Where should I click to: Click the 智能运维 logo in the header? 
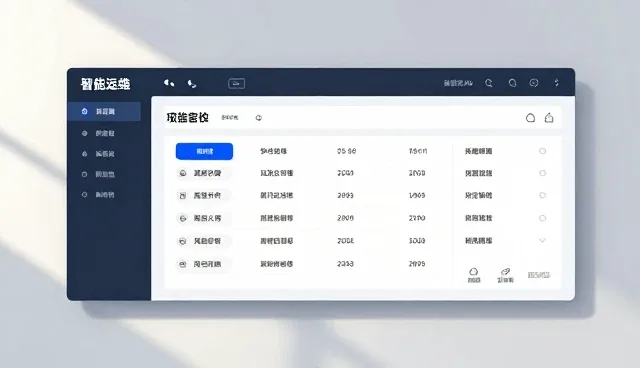click(x=106, y=84)
